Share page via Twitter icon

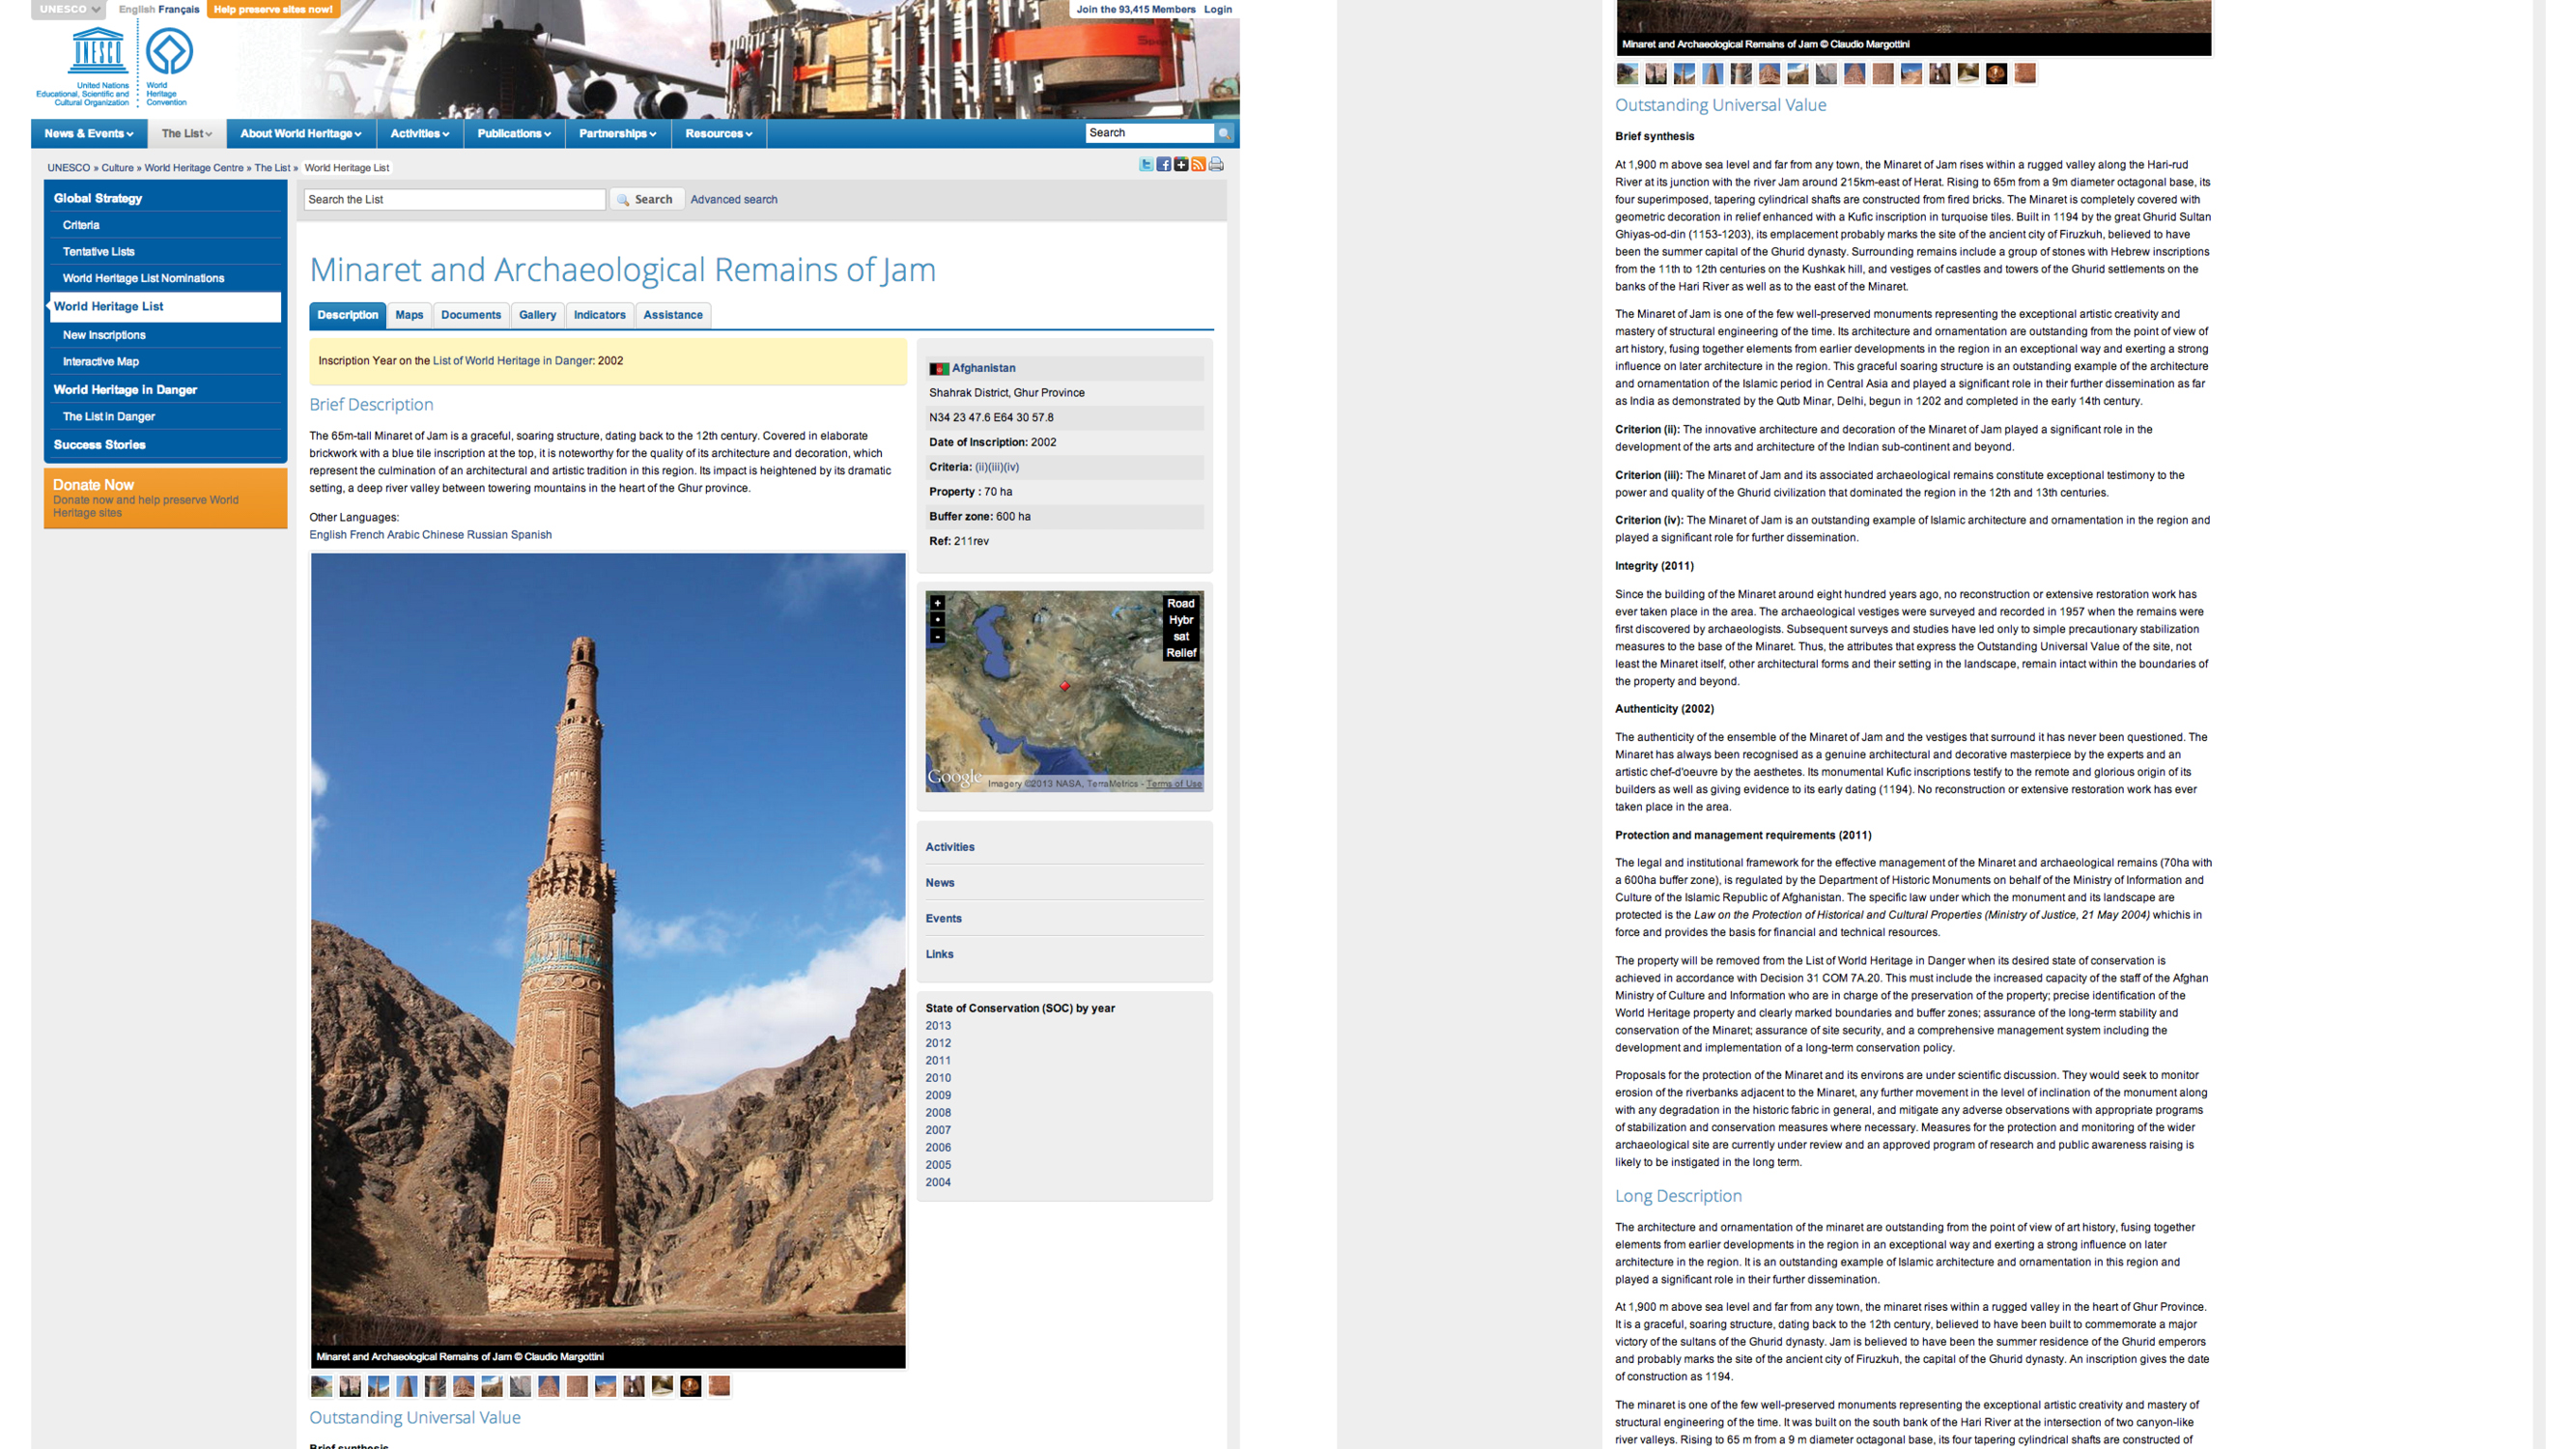pyautogui.click(x=1146, y=165)
